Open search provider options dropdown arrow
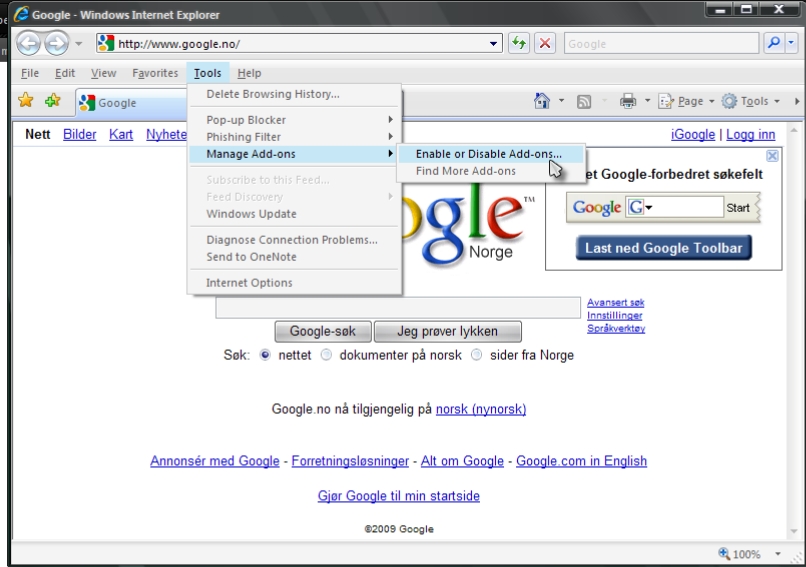This screenshot has width=806, height=567. [x=791, y=43]
